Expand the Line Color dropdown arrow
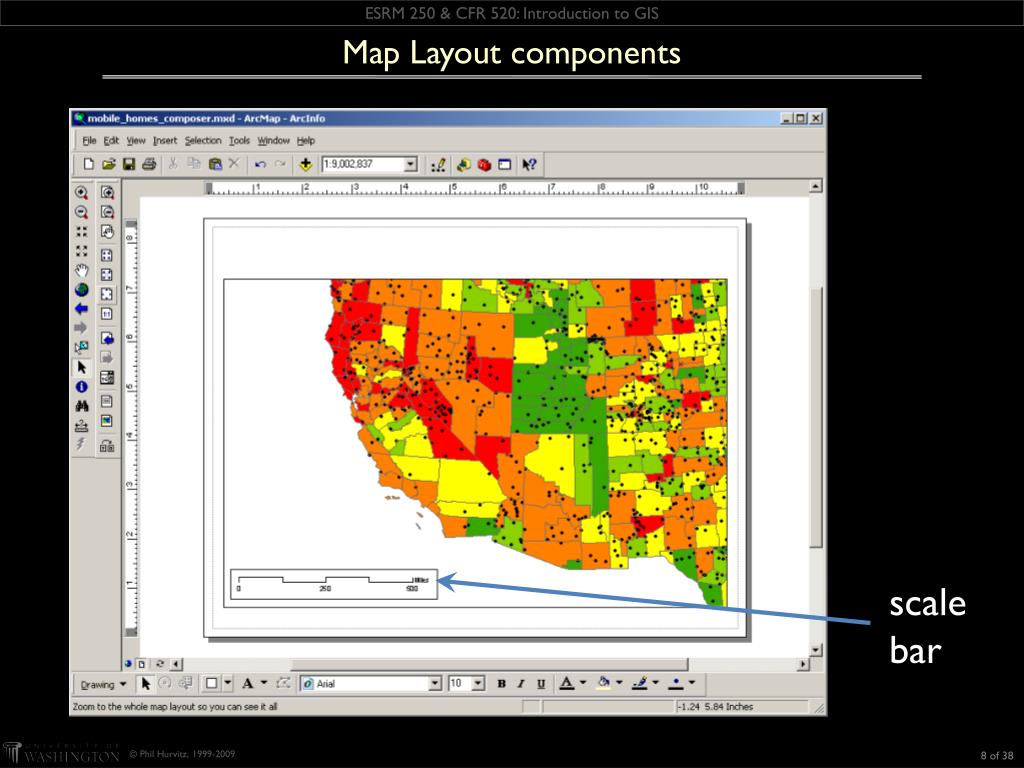 point(656,683)
